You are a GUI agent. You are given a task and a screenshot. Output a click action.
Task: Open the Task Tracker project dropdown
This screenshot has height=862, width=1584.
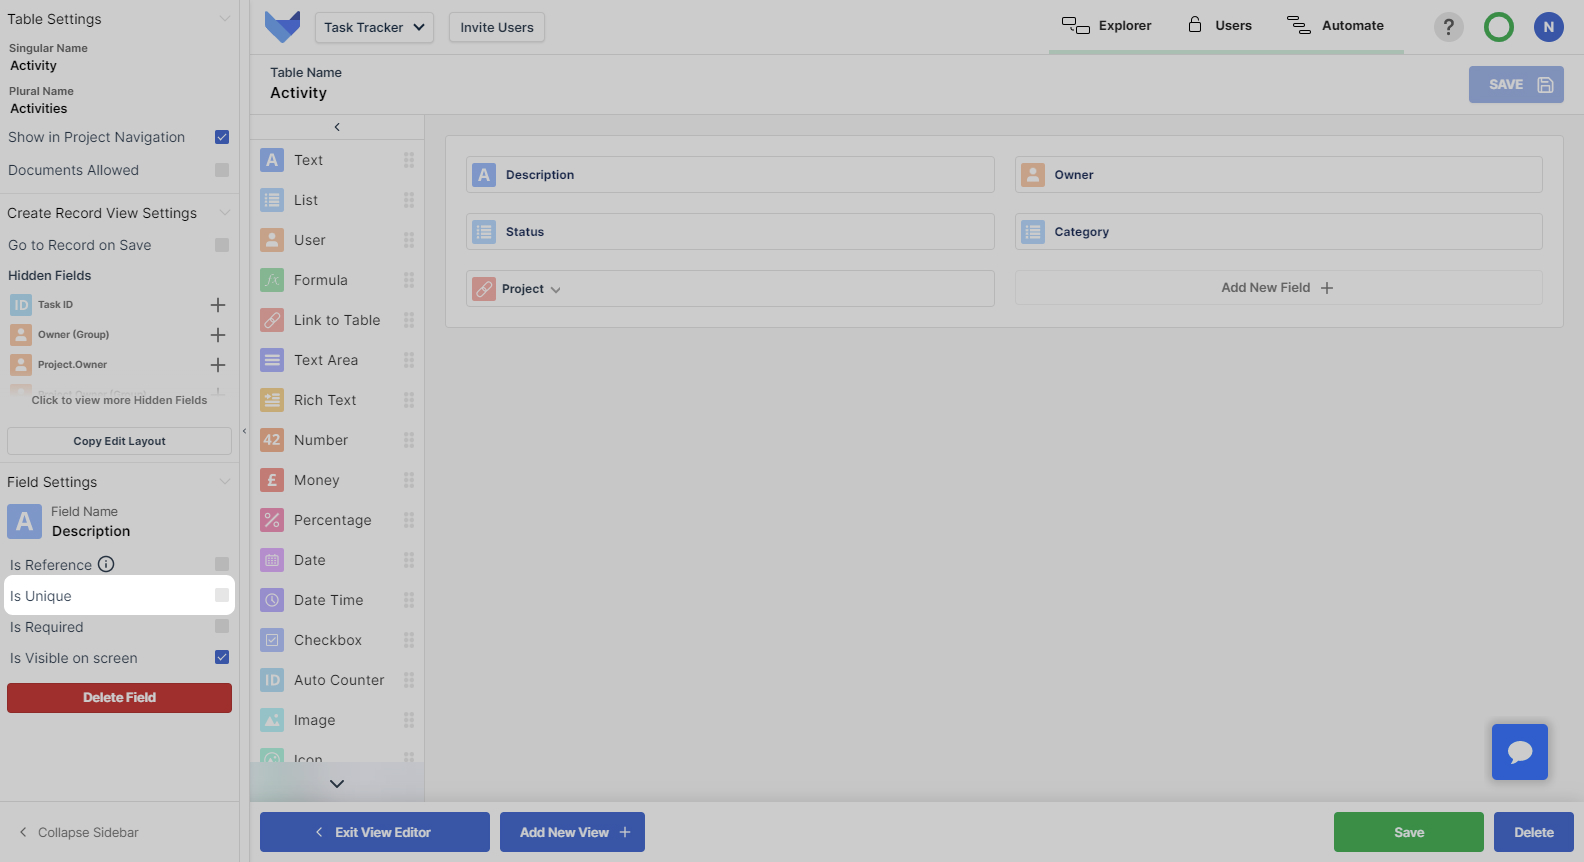pyautogui.click(x=374, y=27)
